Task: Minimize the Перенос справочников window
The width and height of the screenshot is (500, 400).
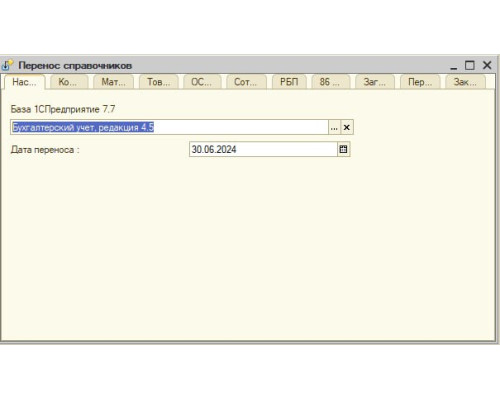Action: 454,66
